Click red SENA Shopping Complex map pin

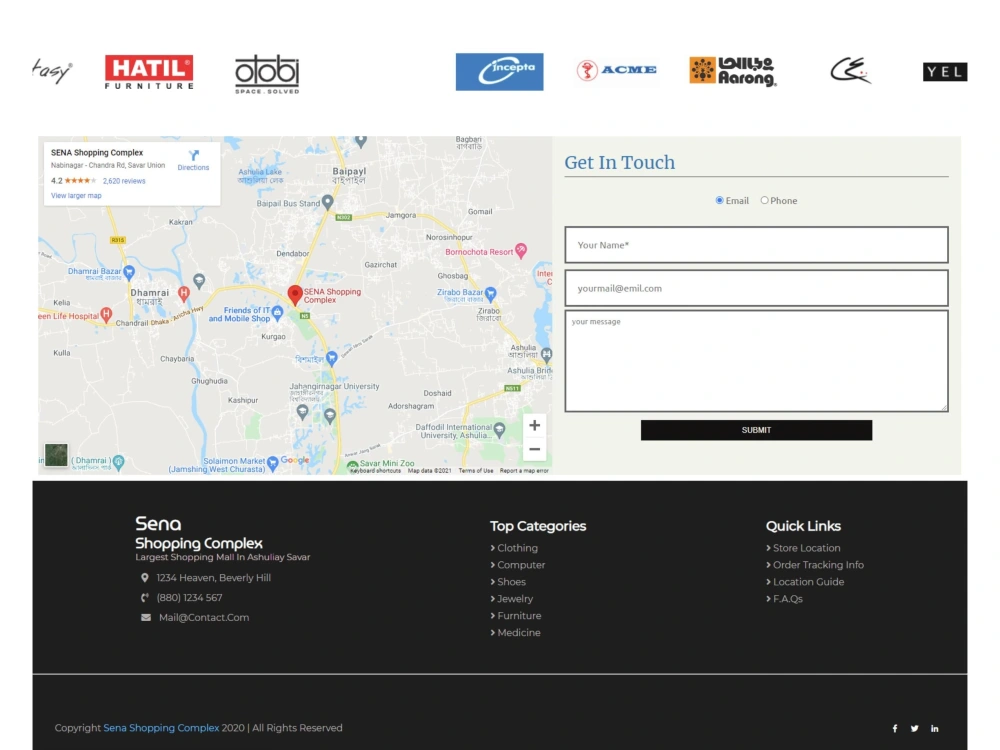coord(295,295)
